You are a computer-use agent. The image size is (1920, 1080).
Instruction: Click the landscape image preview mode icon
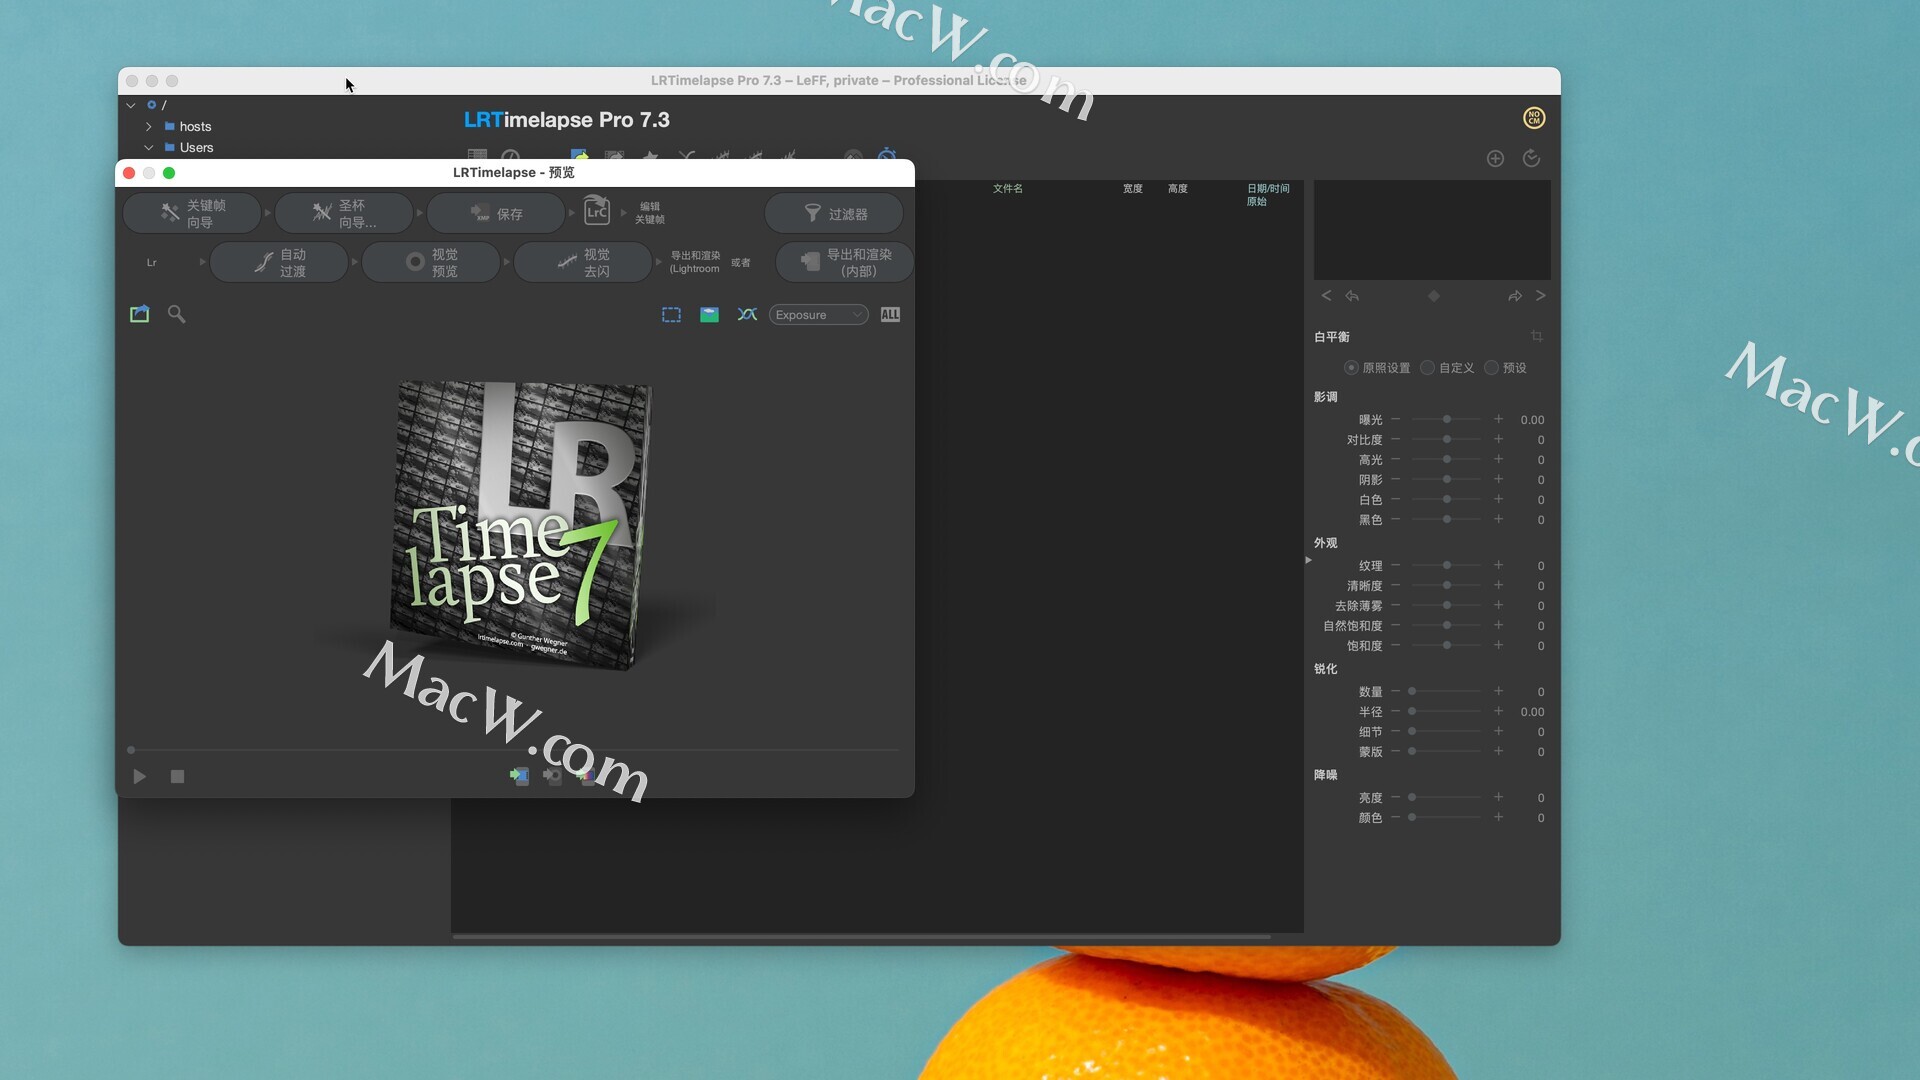709,315
